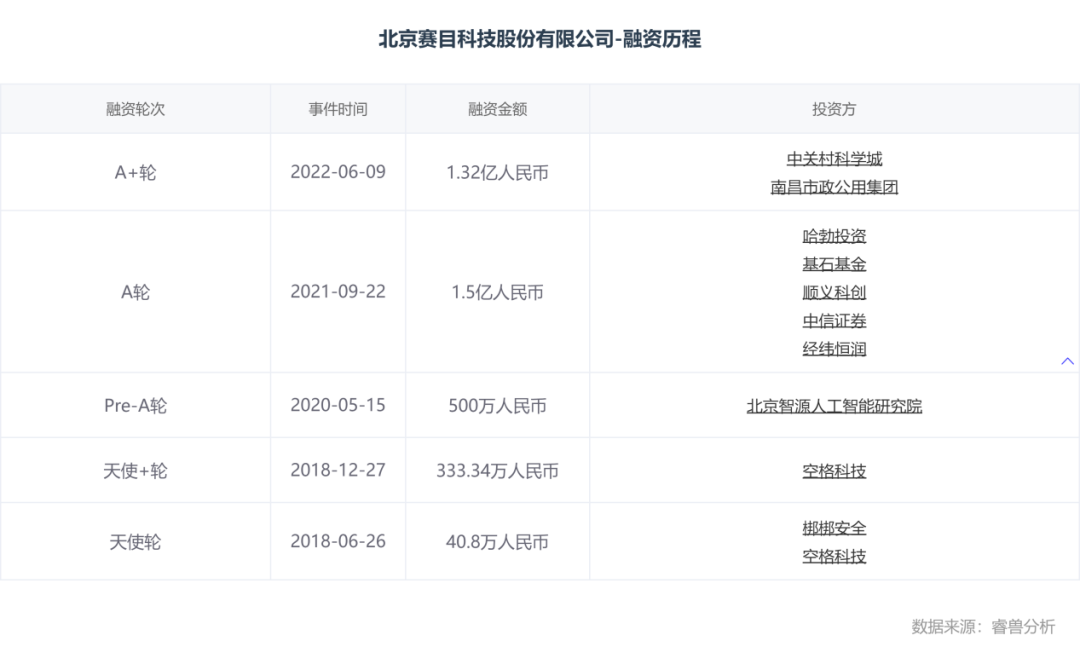Open 梆梆安全 investor link
Viewport: 1080px width, 670px height.
click(x=834, y=528)
